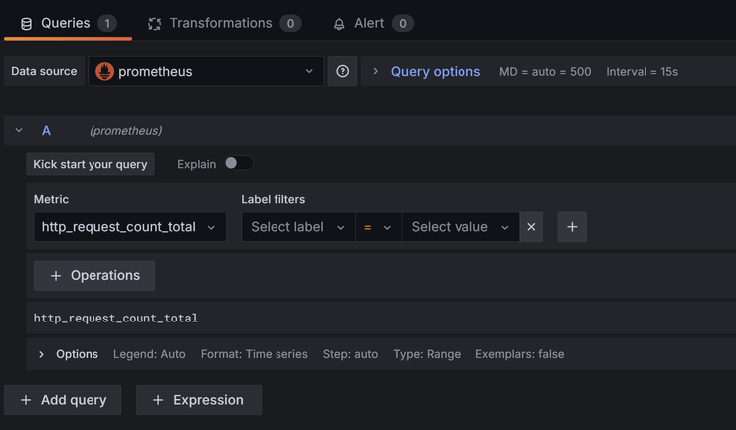Click the Add query button
Image resolution: width=736 pixels, height=430 pixels.
click(x=63, y=400)
